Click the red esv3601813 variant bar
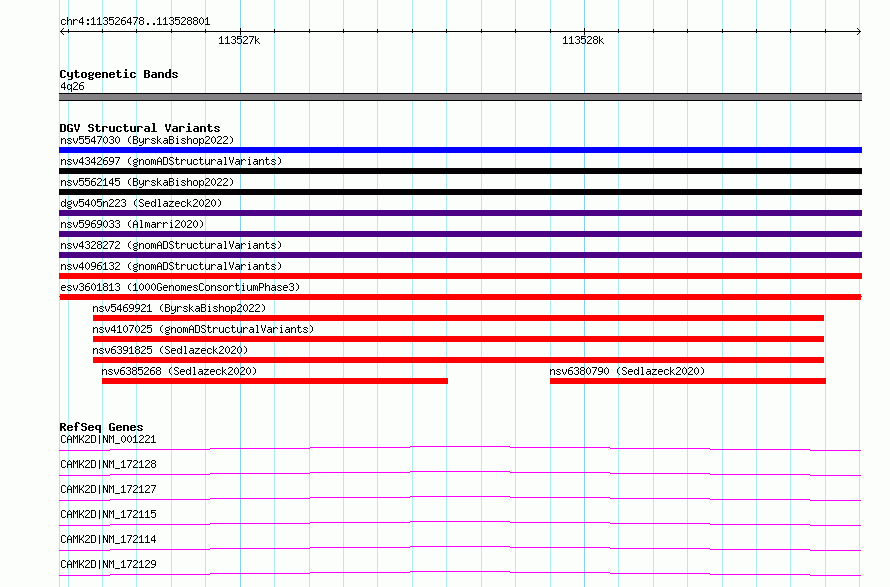 click(460, 297)
